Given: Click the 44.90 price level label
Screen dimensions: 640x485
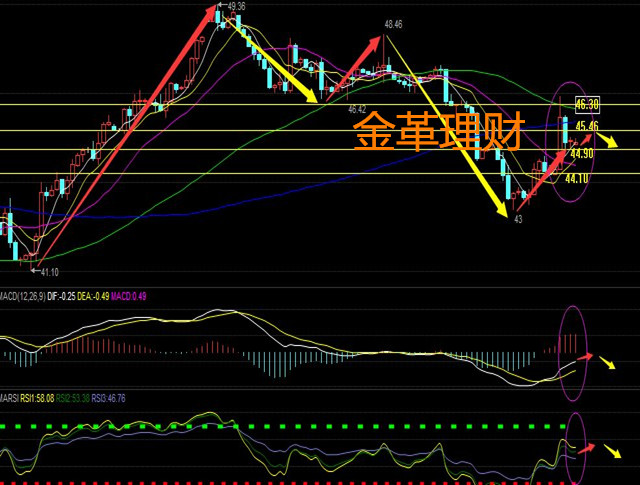Looking at the screenshot, I should click(582, 154).
